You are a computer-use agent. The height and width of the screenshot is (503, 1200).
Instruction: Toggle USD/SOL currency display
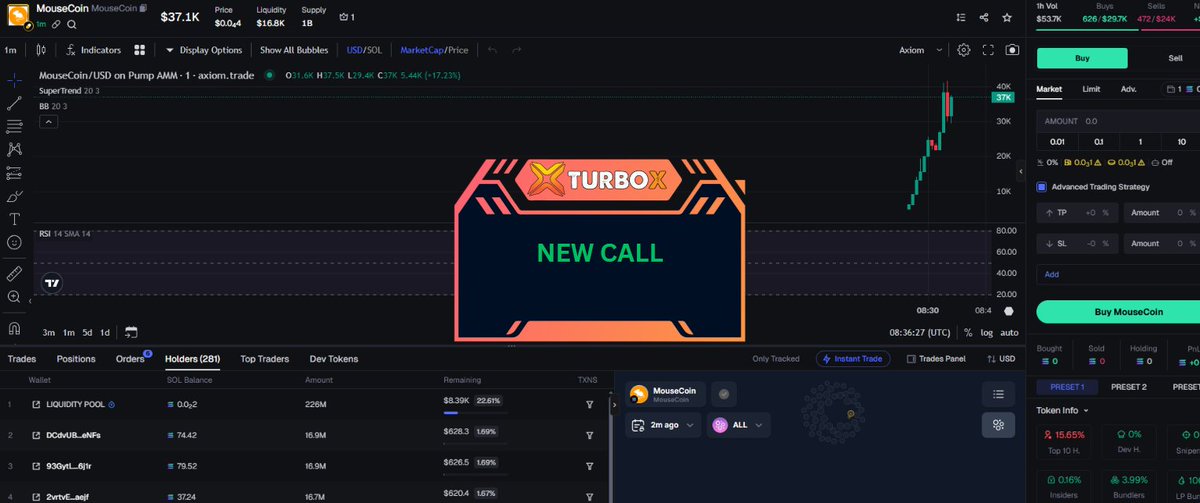coord(363,50)
